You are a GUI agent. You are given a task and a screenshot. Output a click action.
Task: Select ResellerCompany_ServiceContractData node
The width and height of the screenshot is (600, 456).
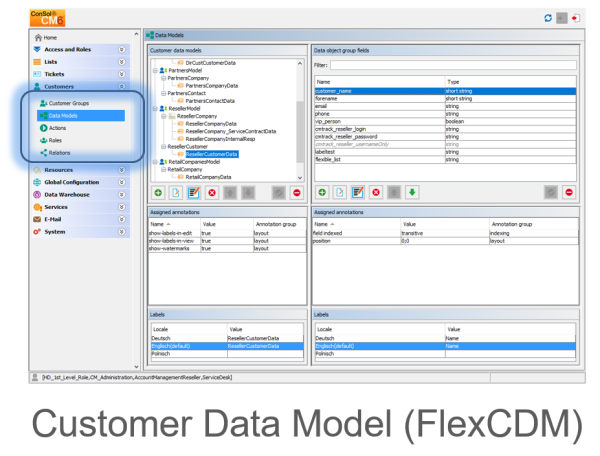231,131
